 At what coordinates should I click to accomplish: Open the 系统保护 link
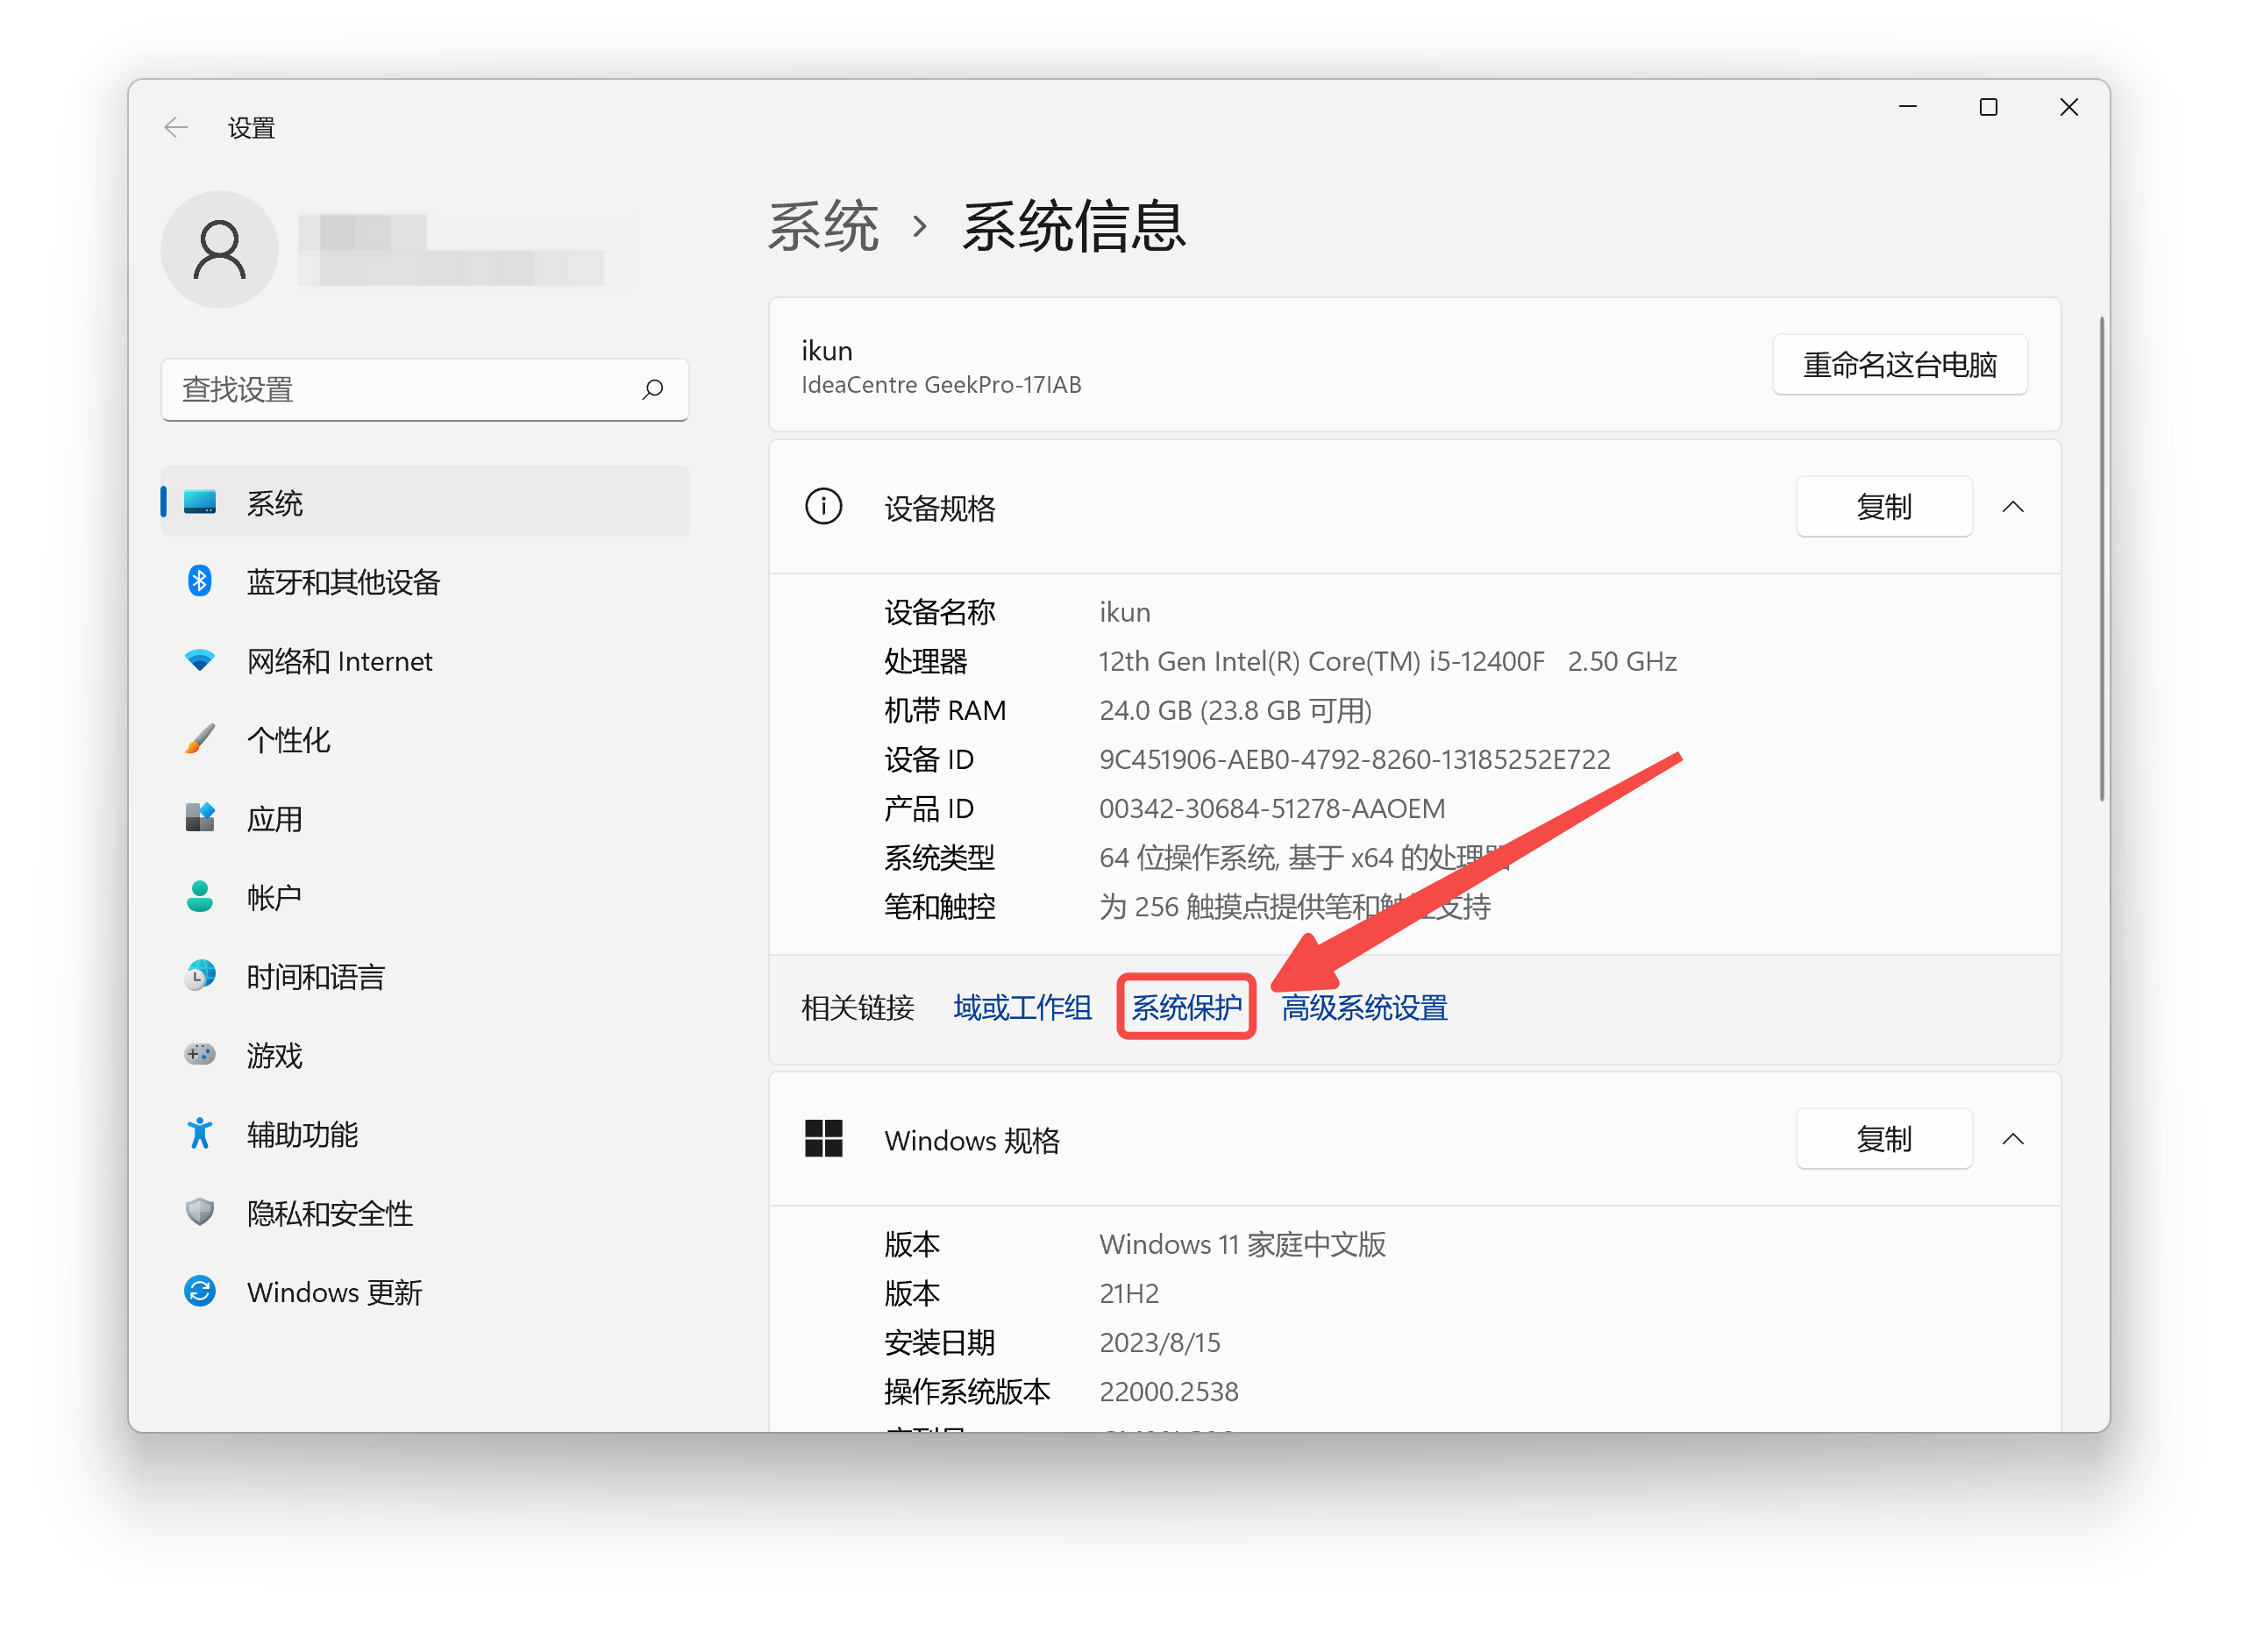tap(1186, 1008)
